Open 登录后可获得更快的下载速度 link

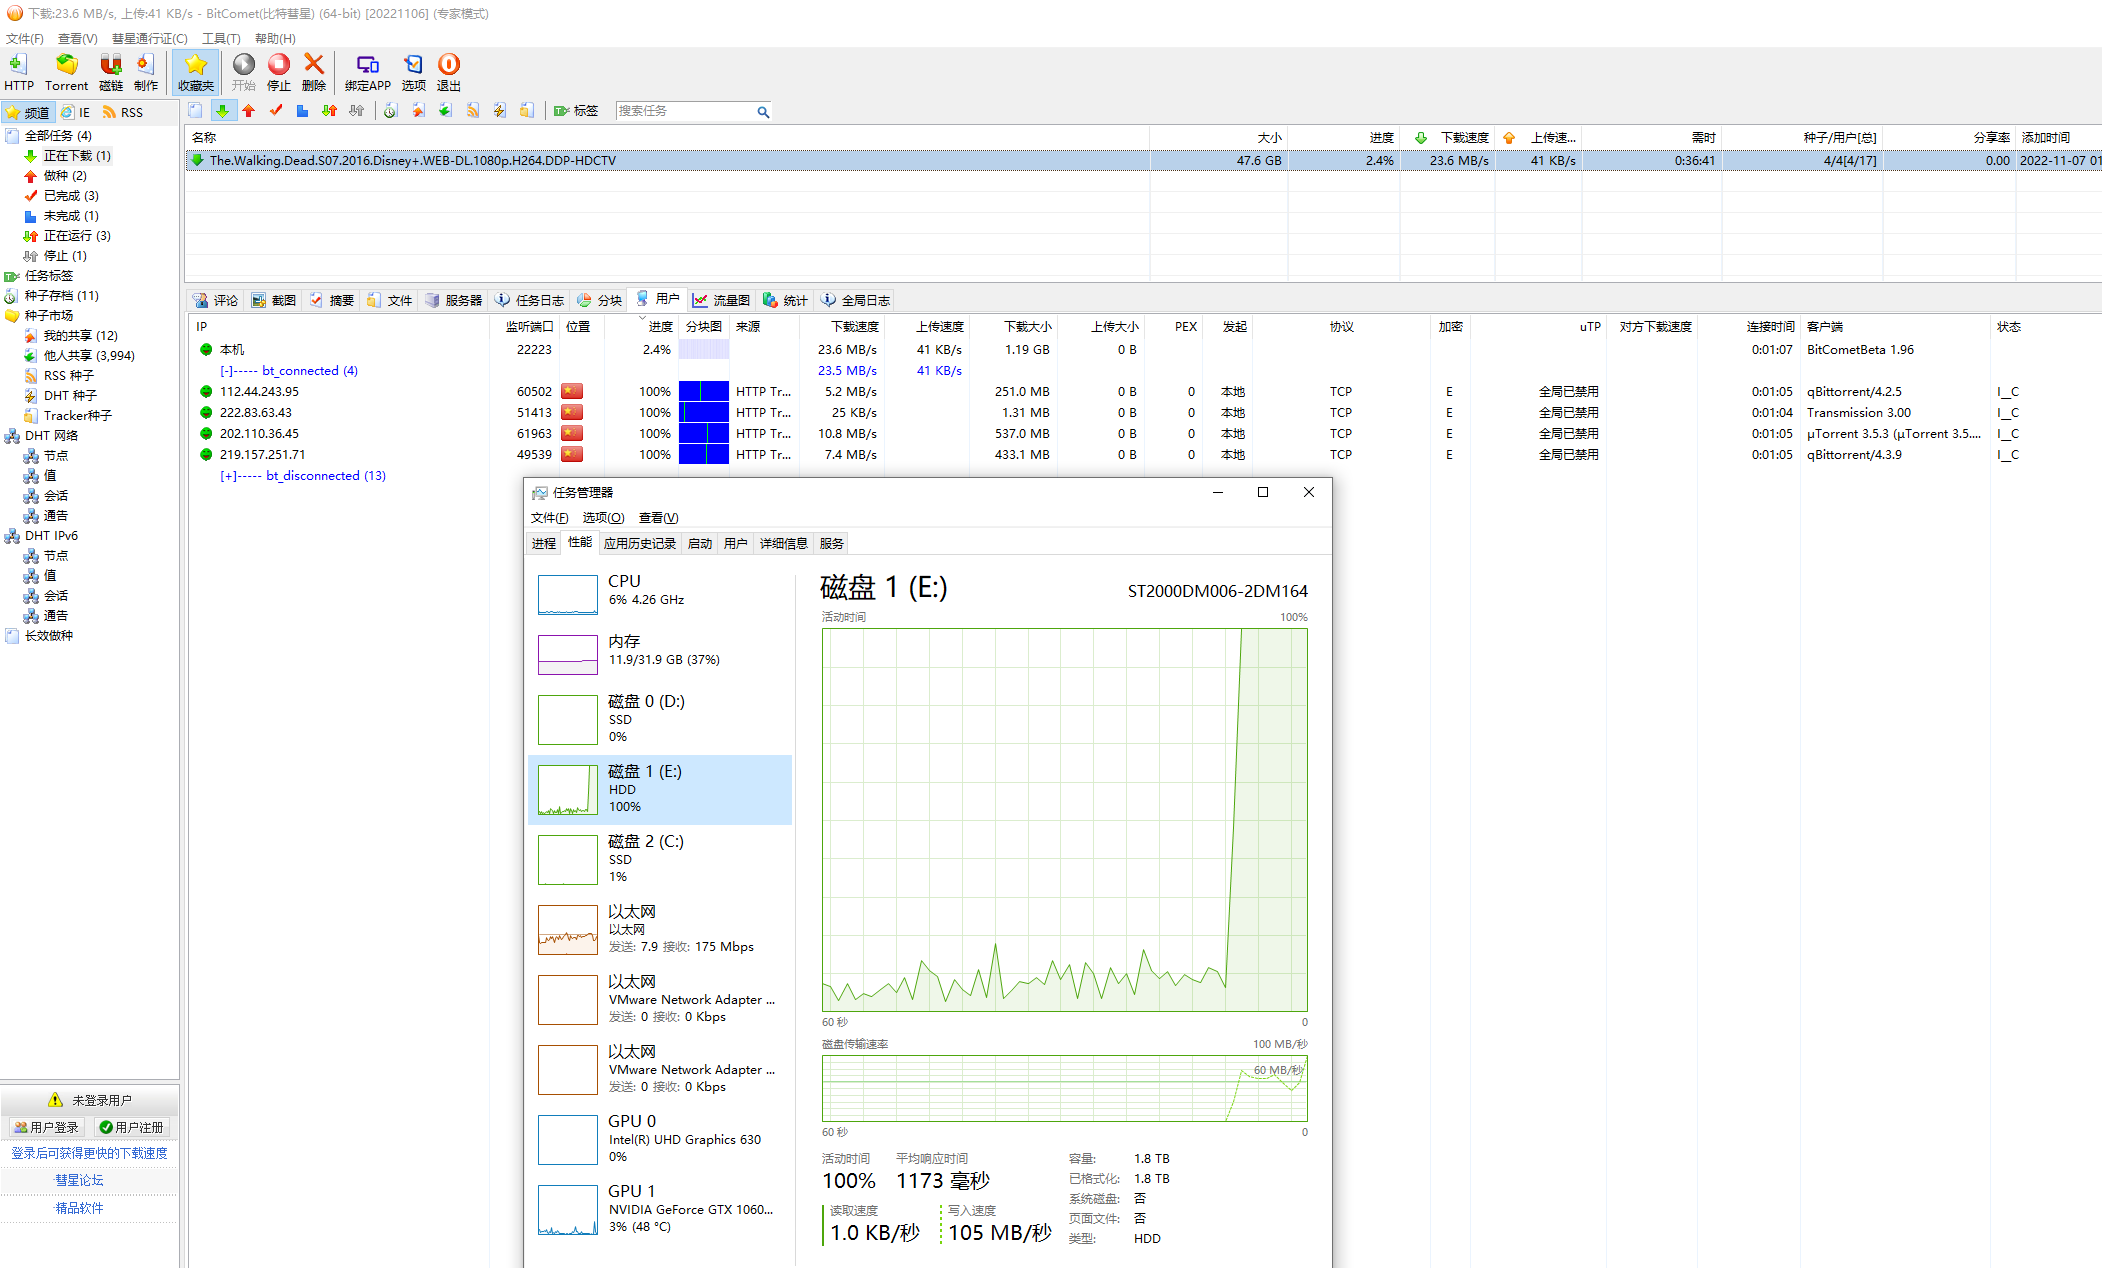tap(89, 1153)
